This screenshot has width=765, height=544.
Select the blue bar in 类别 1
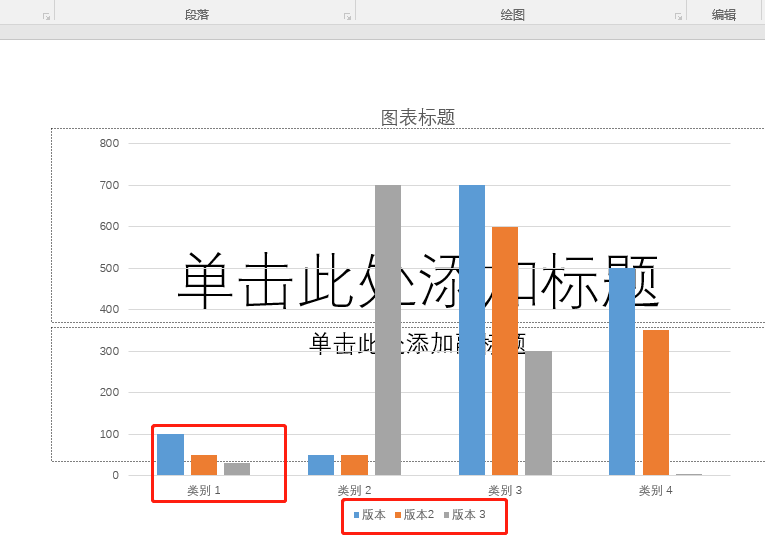170,455
